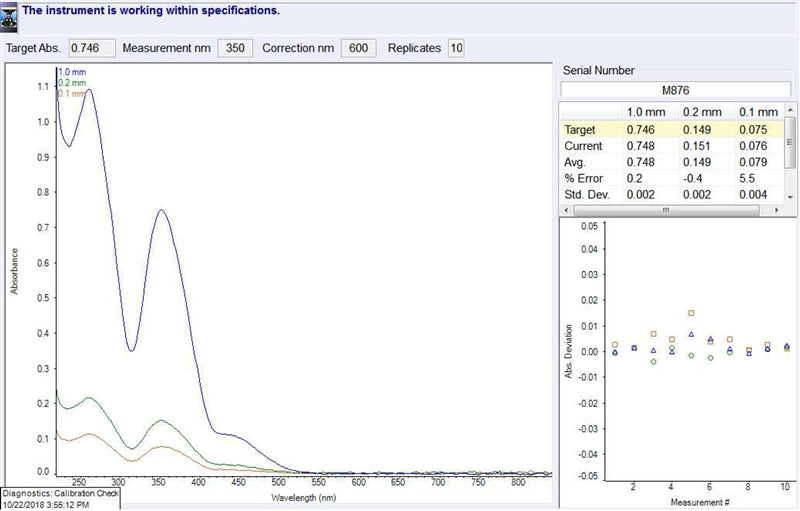Image resolution: width=800 pixels, height=511 pixels.
Task: Select the 0.2 mm legend entry
Action: (x=72, y=83)
